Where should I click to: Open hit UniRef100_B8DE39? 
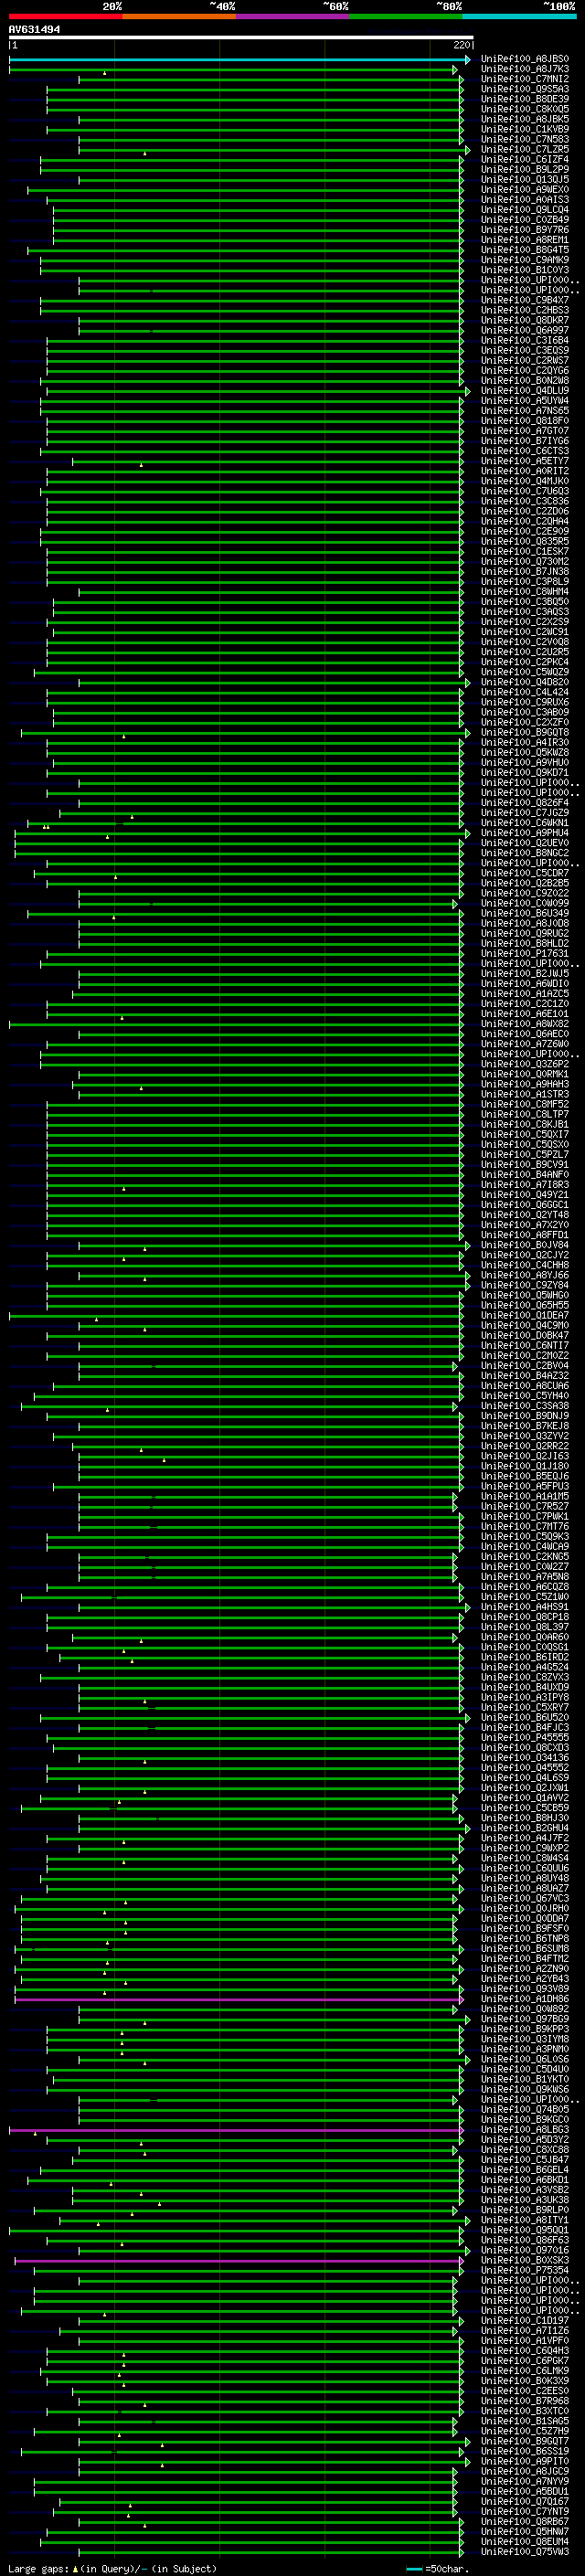525,99
